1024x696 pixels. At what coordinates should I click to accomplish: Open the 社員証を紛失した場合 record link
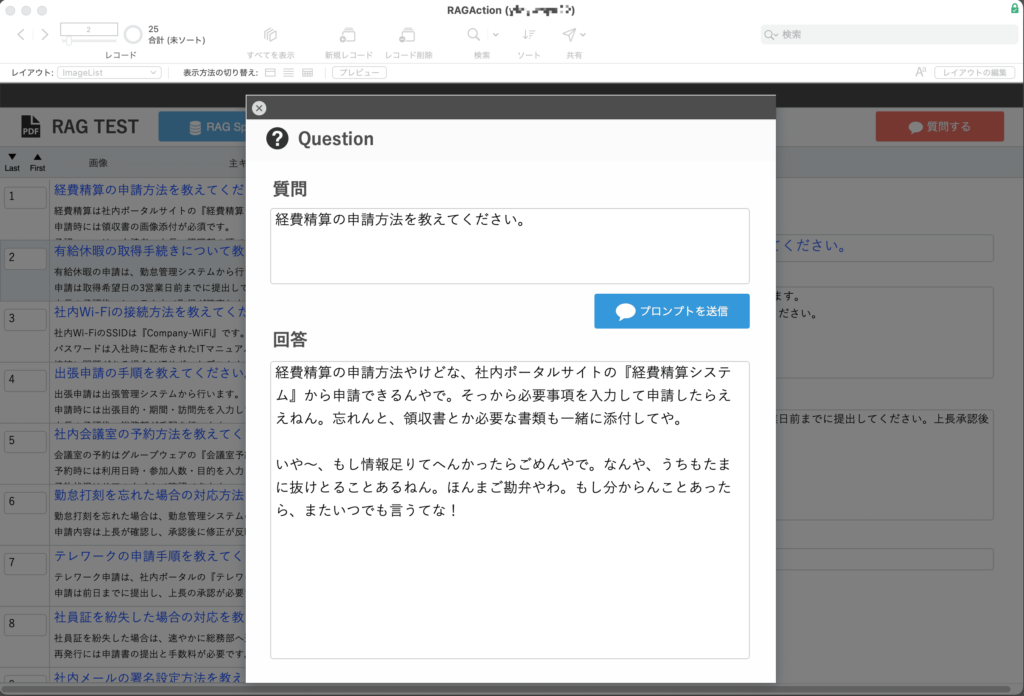click(x=150, y=617)
